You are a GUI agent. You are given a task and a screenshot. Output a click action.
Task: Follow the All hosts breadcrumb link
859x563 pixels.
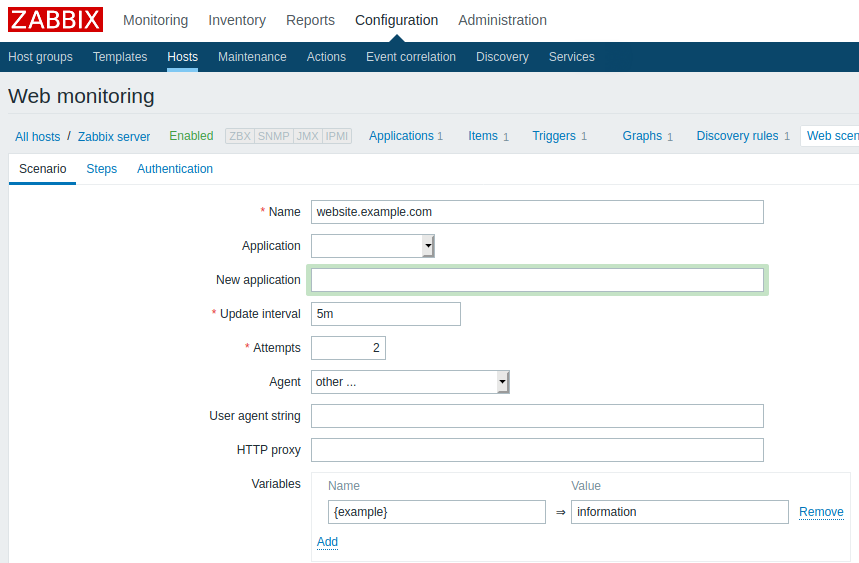pos(38,136)
